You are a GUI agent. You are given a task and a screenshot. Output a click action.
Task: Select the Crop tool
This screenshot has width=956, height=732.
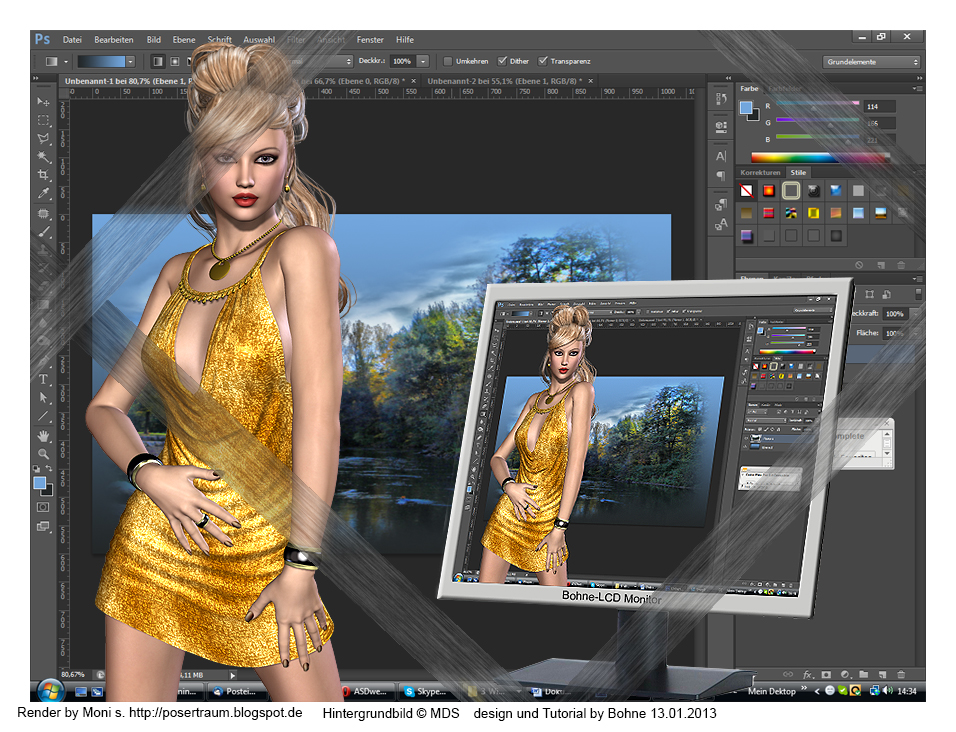coord(43,175)
